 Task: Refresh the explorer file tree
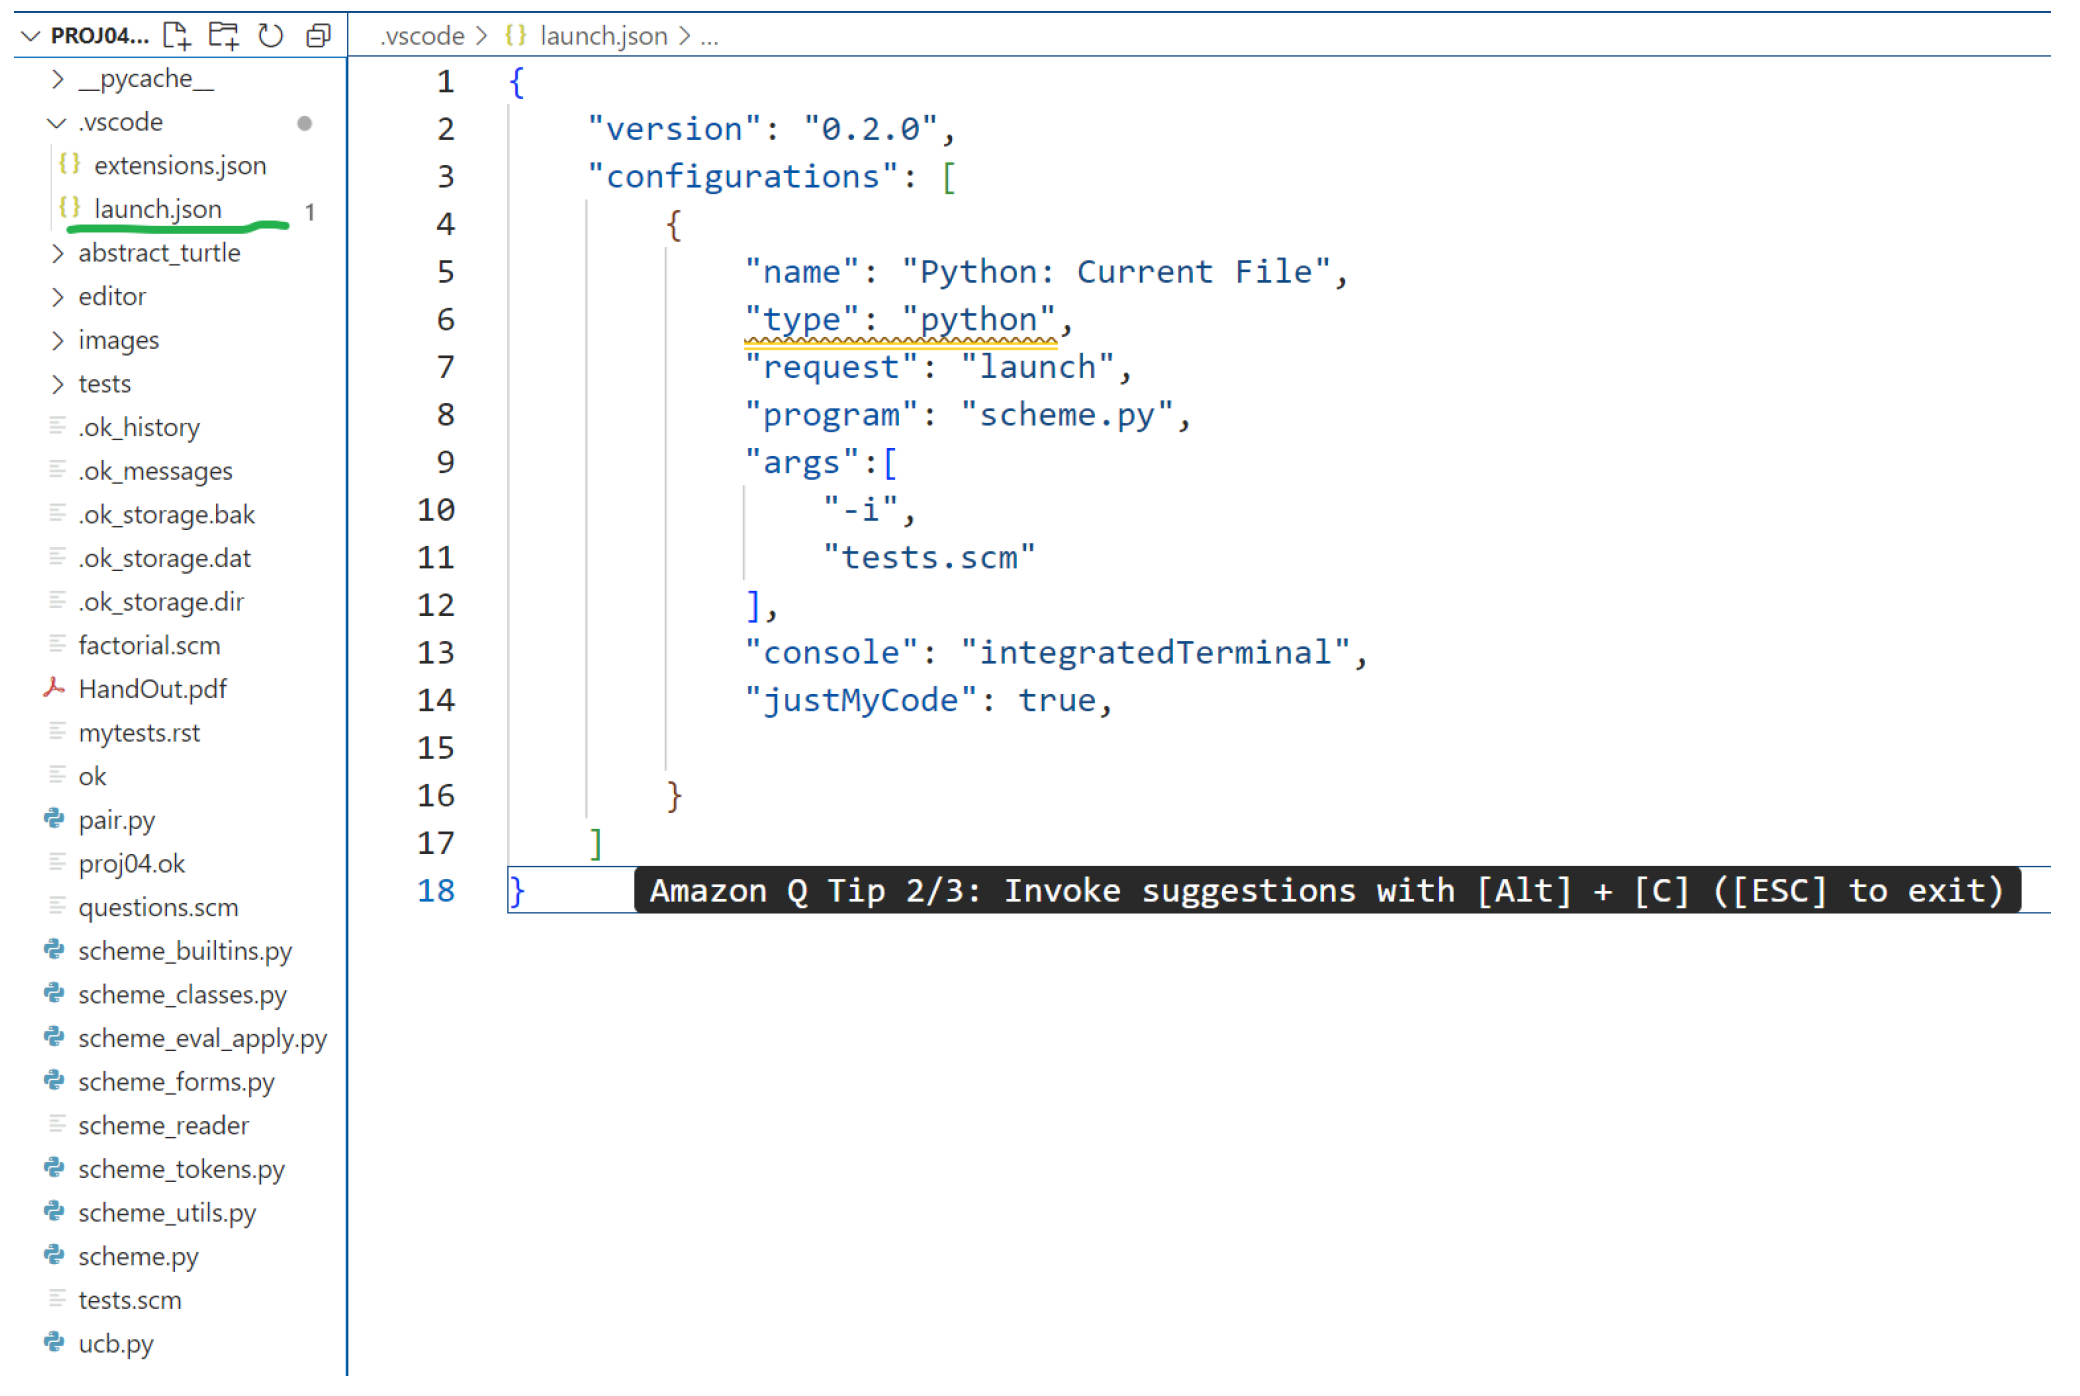coord(270,36)
